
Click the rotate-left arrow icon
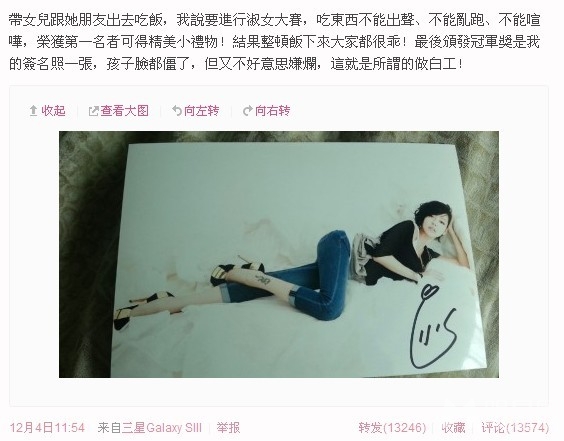177,111
